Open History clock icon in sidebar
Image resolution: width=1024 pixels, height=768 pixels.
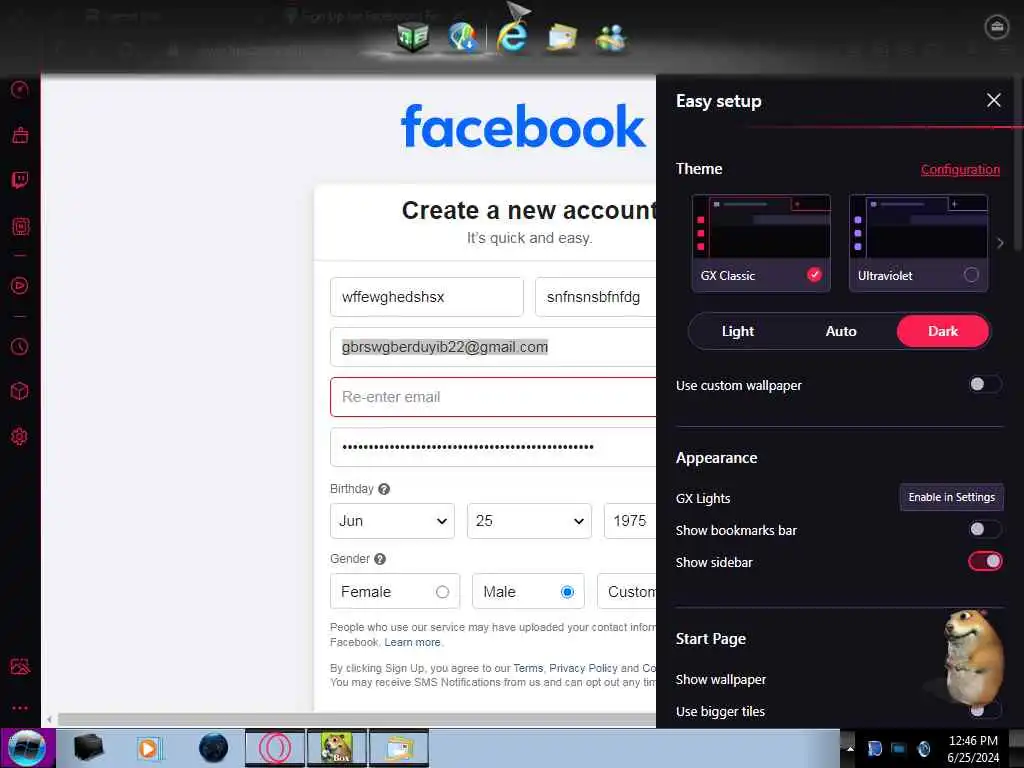point(20,347)
